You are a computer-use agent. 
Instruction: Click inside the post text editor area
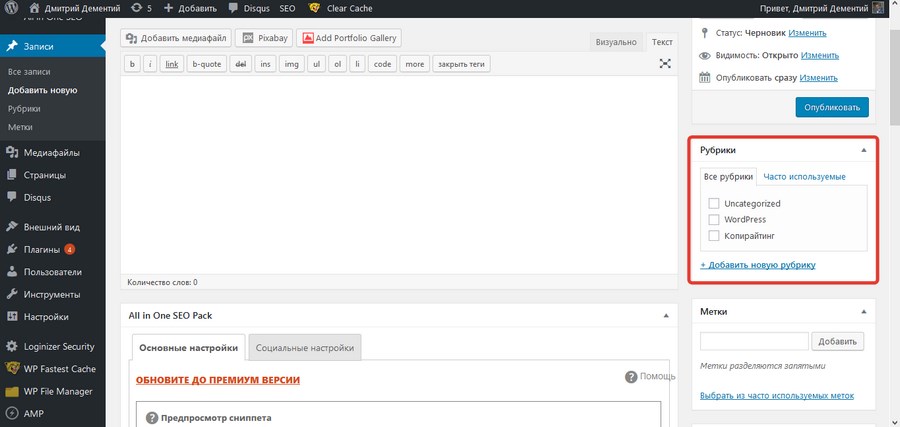click(399, 175)
